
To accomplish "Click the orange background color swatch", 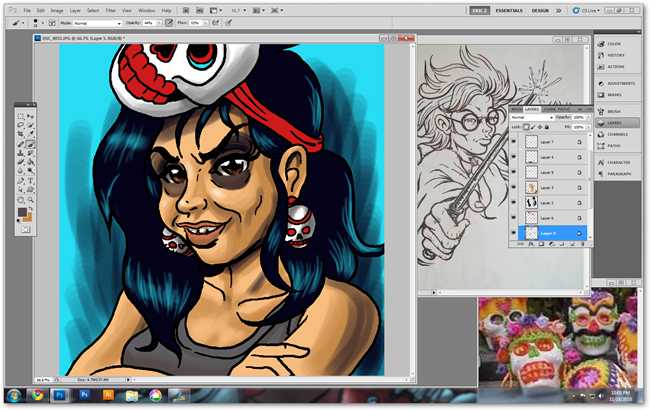I will point(28,218).
